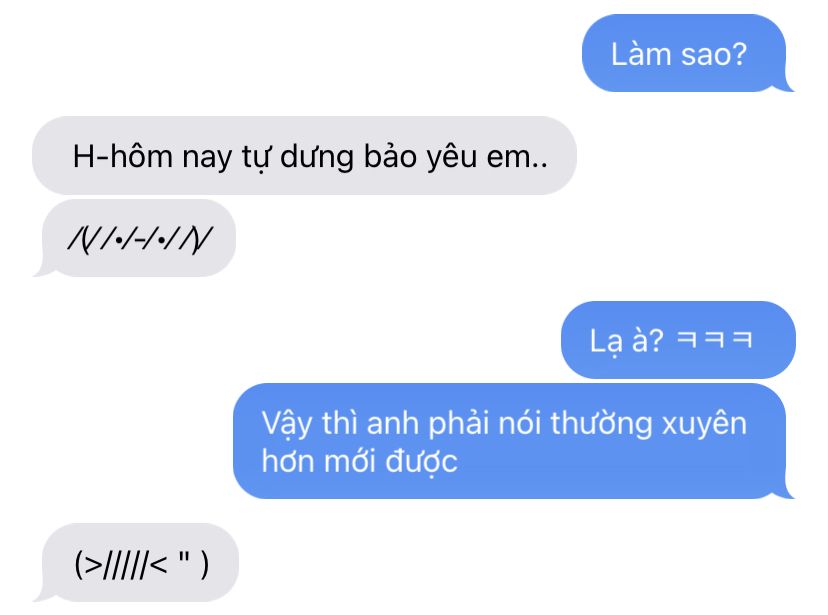Image resolution: width=828 pixels, height=615 pixels.
Task: Tap the '(>/////< " )' blushing emoticon bubble
Action: (x=140, y=563)
